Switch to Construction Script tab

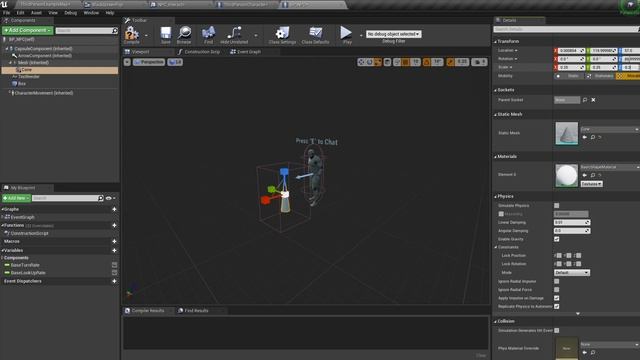tap(199, 52)
